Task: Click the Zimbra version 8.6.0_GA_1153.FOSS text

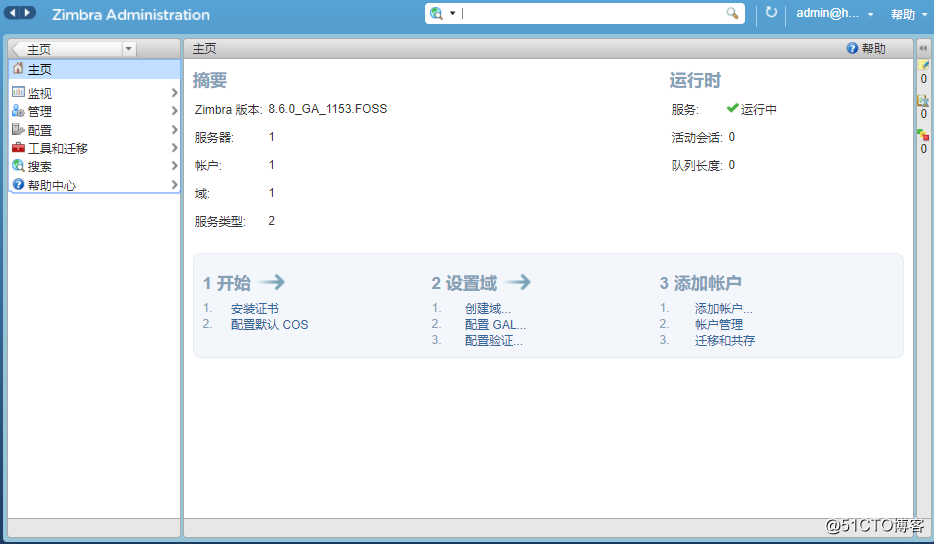Action: [x=328, y=109]
